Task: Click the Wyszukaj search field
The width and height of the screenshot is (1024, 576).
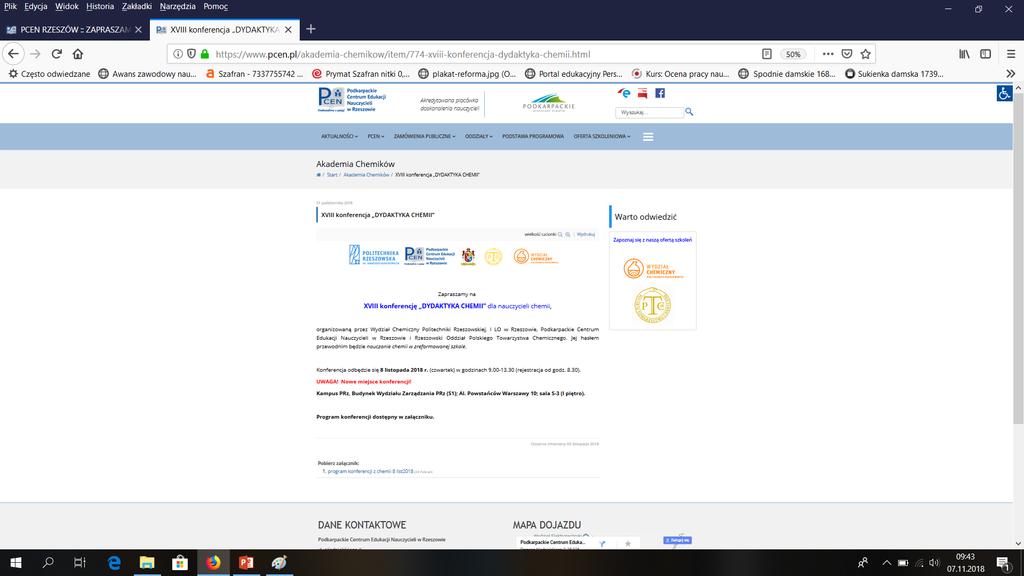Action: point(649,112)
